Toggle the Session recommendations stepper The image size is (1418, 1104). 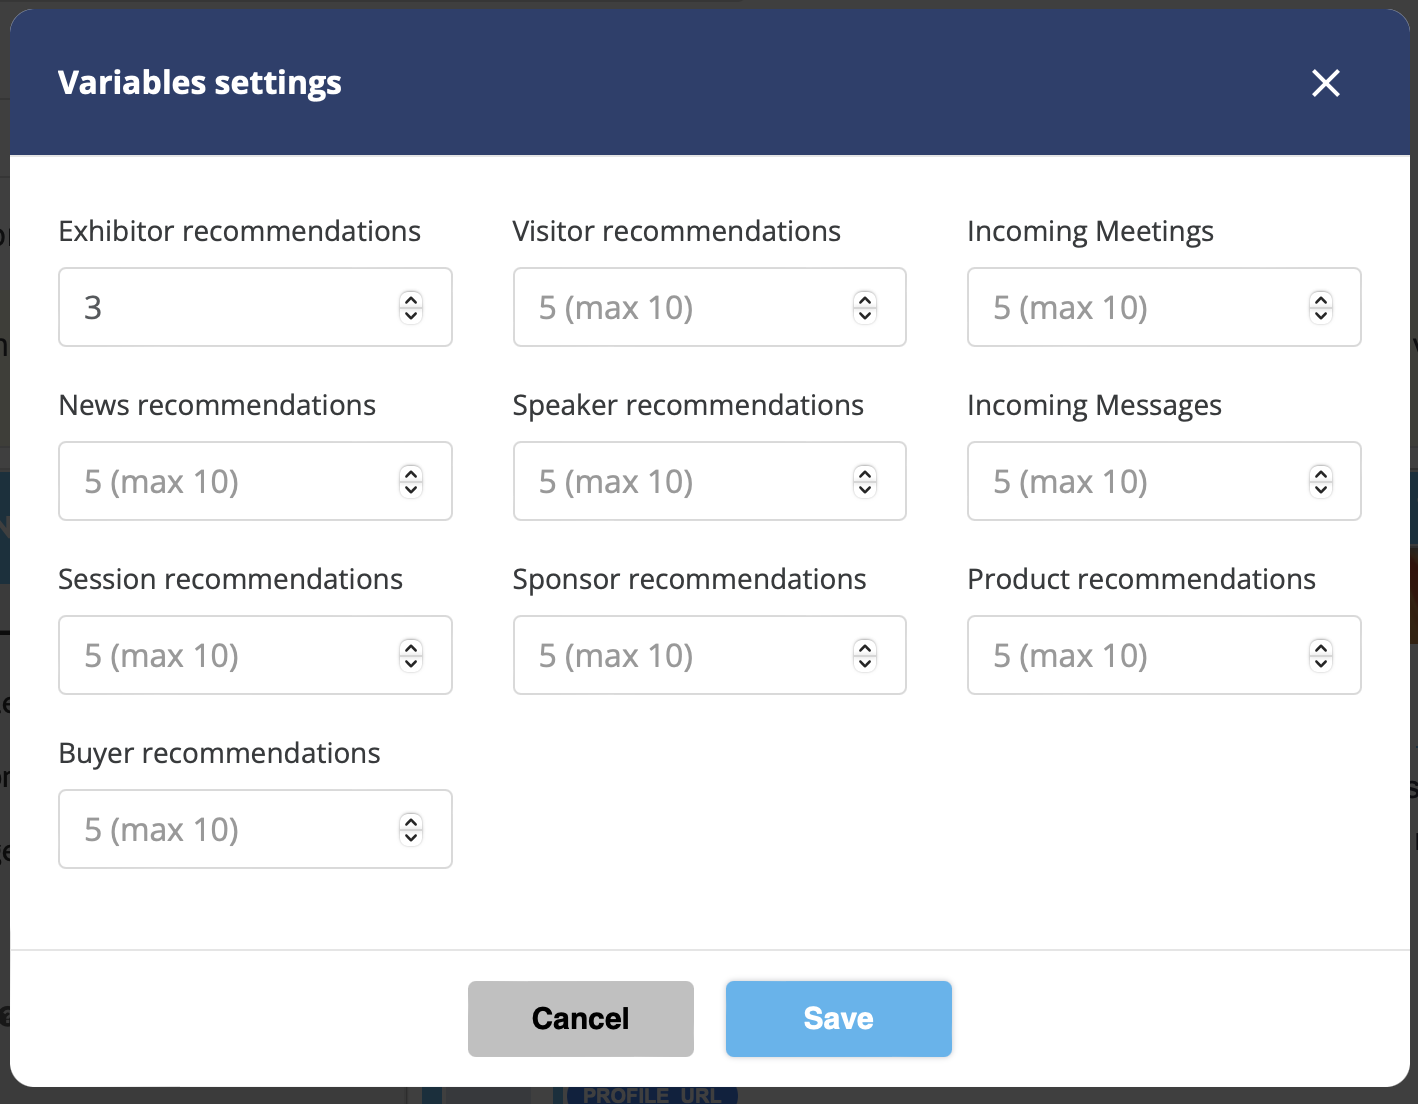(x=411, y=655)
